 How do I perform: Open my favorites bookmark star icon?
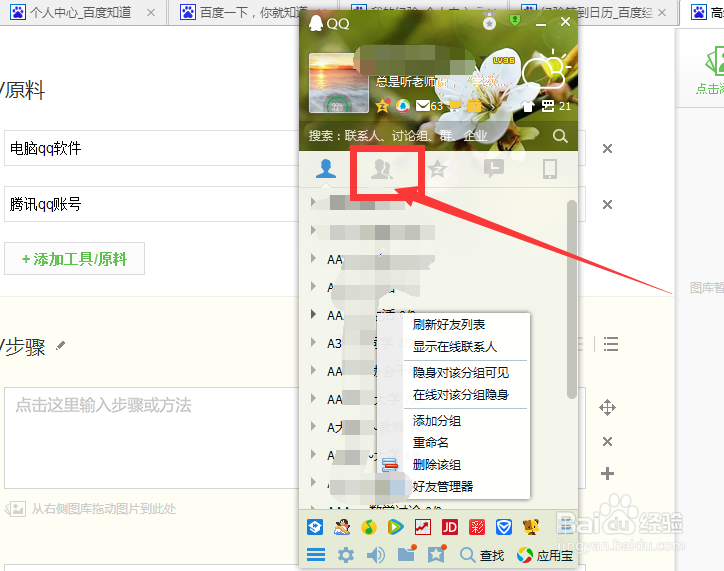(x=436, y=553)
